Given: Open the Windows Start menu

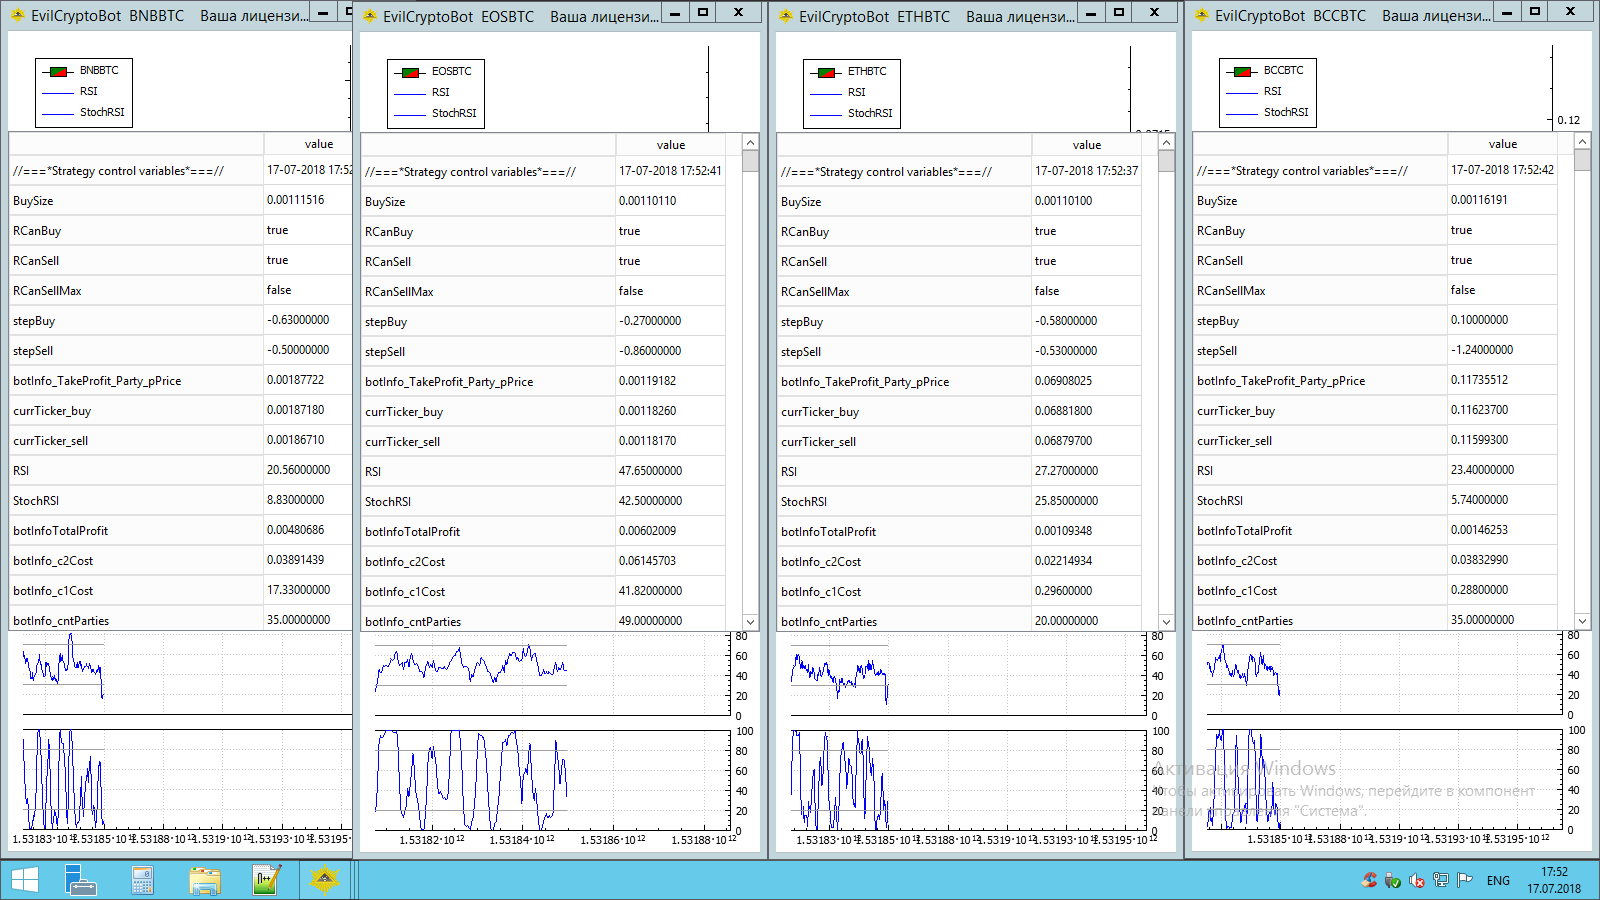Looking at the screenshot, I should coord(24,880).
